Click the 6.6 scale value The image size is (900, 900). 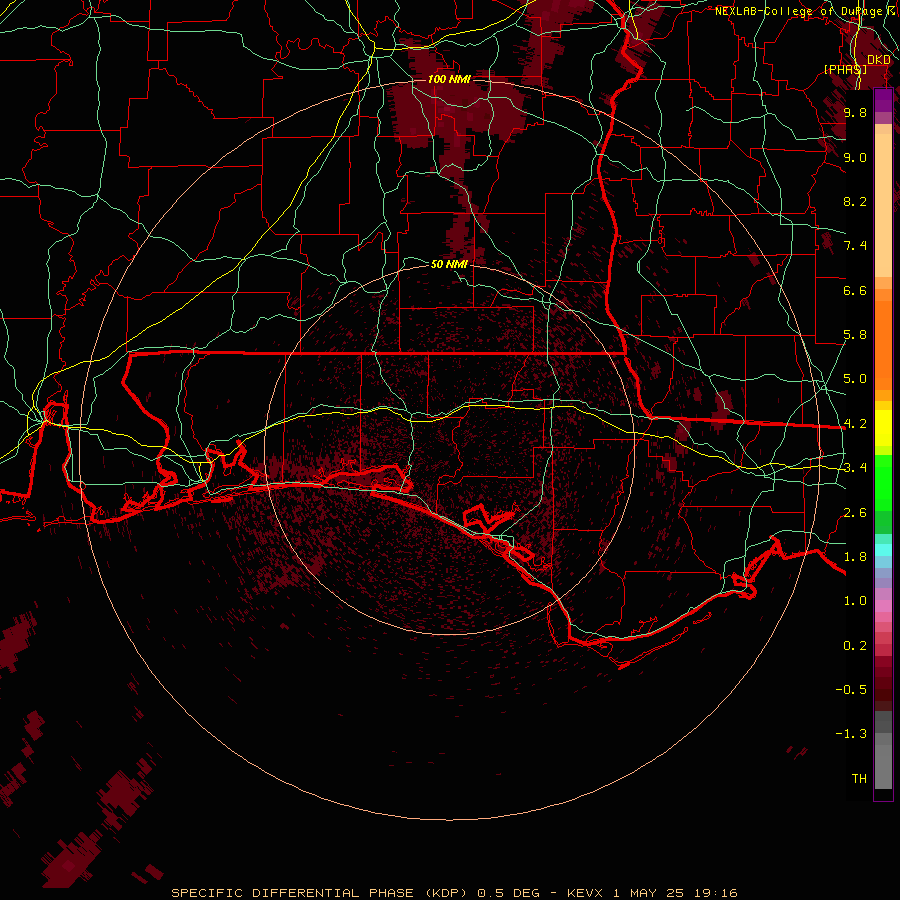(855, 290)
